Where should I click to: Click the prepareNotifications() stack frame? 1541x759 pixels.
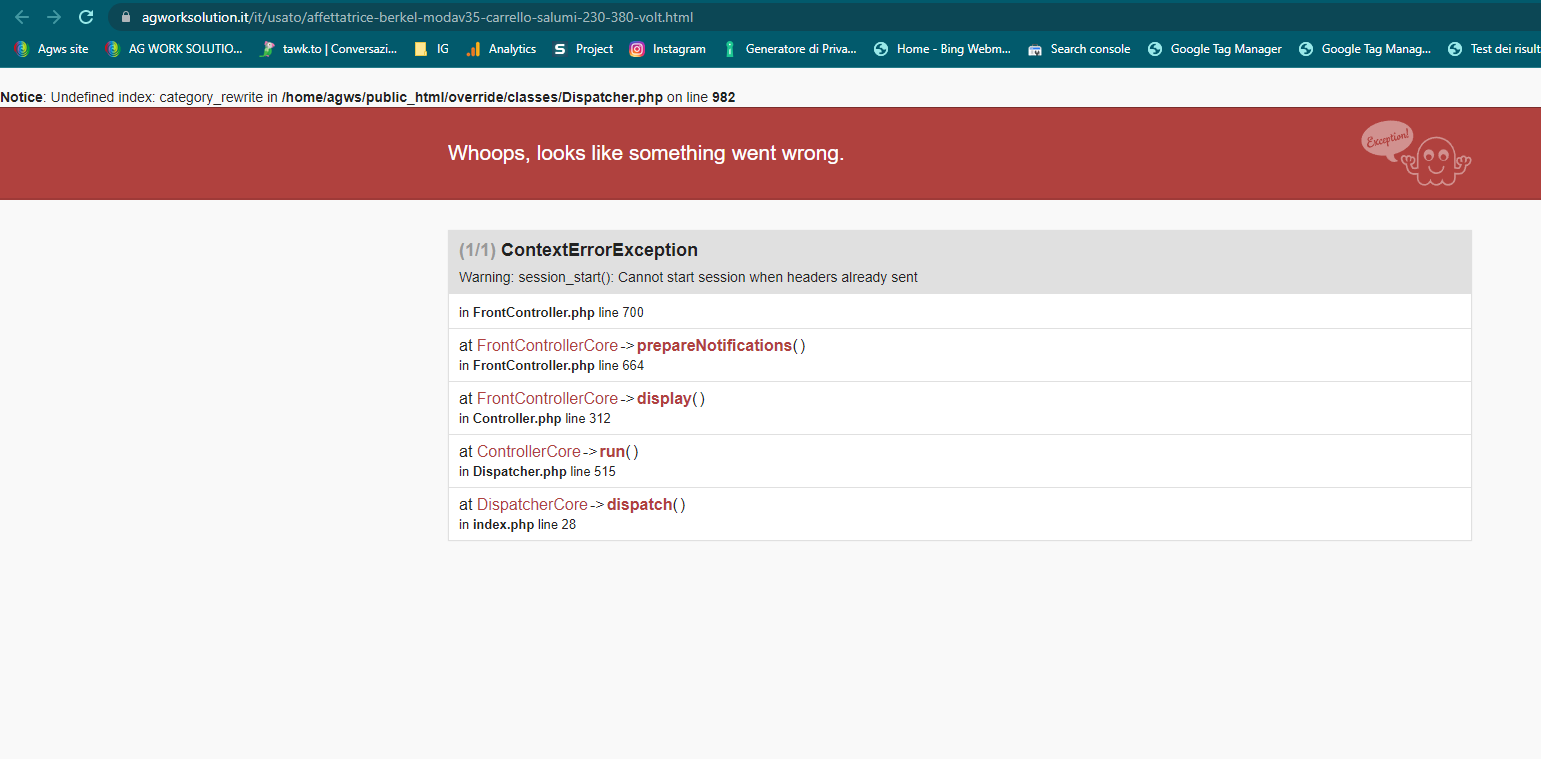pos(960,355)
